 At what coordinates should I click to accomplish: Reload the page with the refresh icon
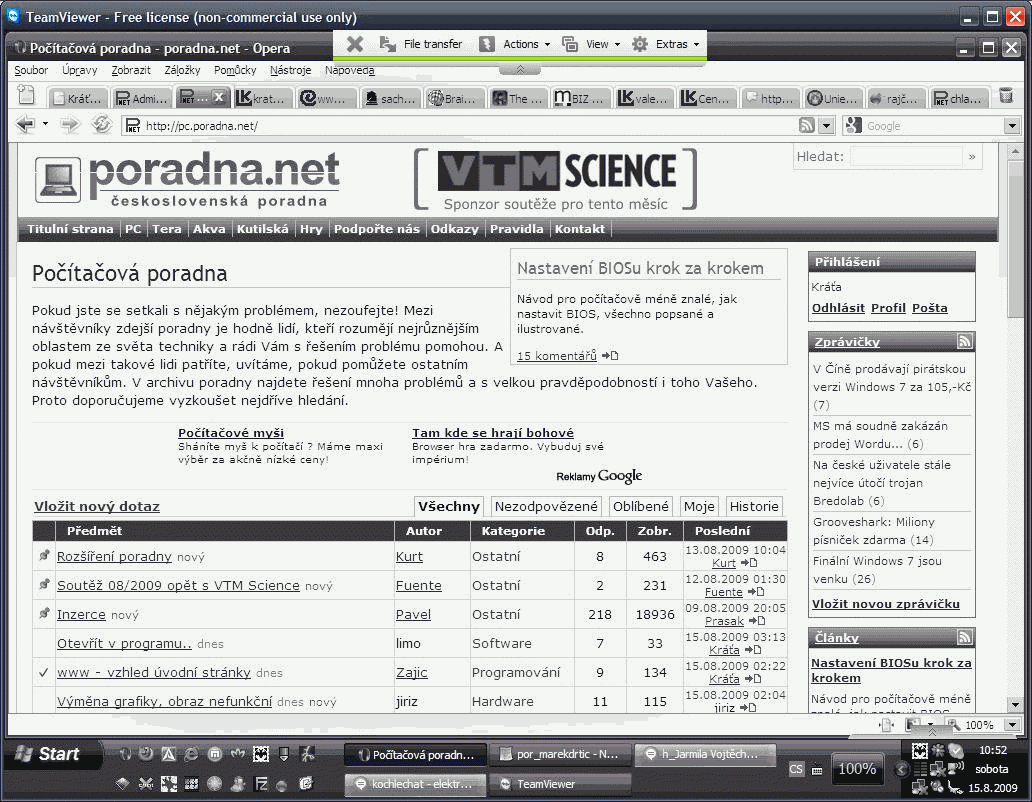click(x=101, y=124)
